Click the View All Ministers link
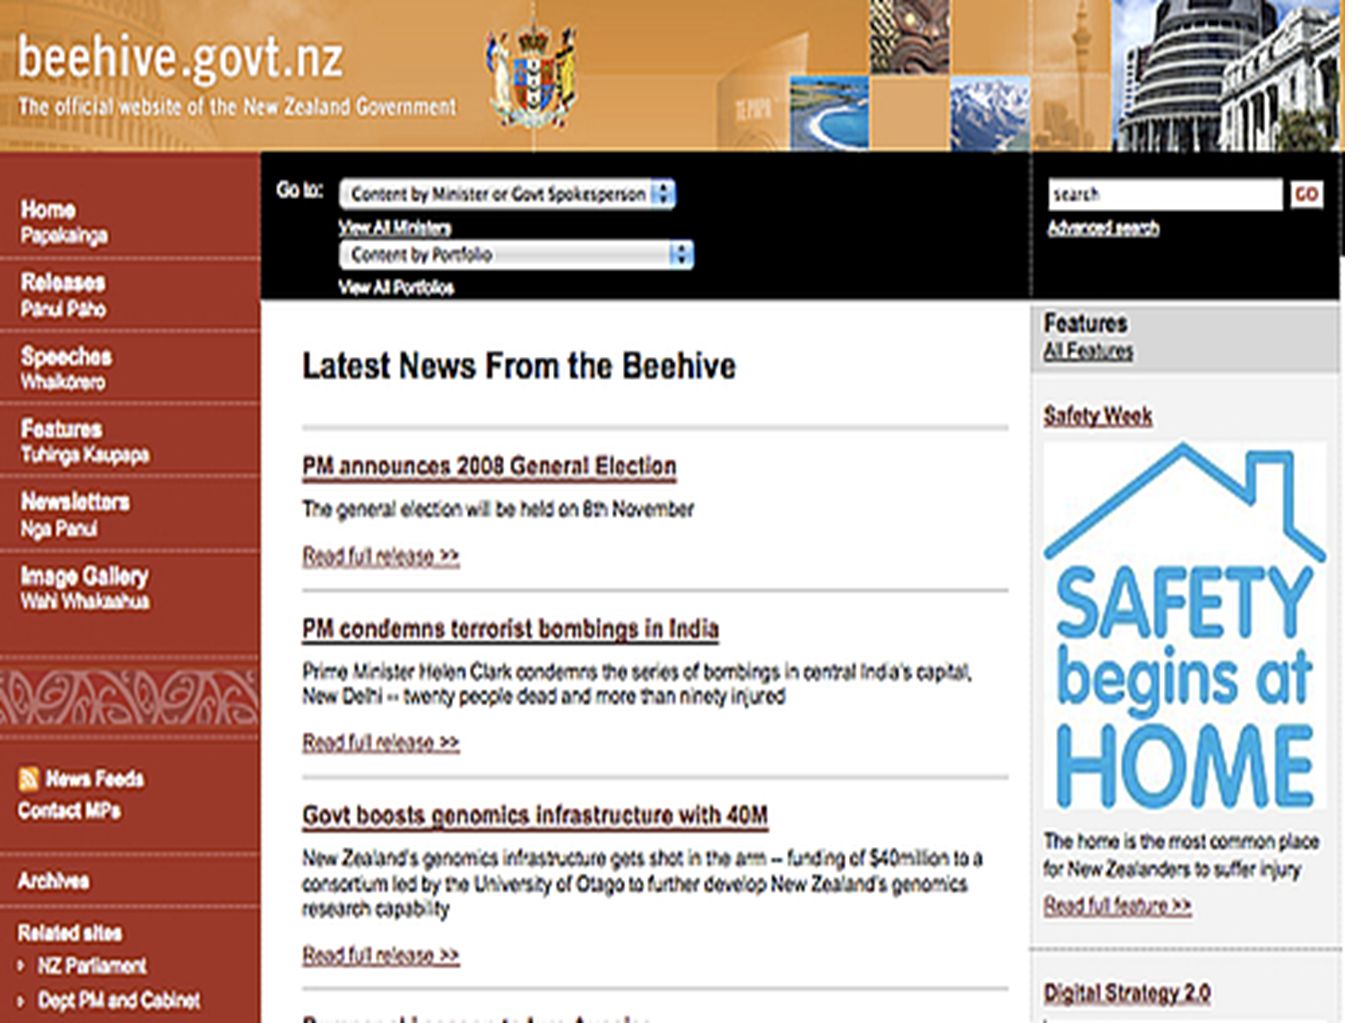1365x1023 pixels. tap(395, 227)
